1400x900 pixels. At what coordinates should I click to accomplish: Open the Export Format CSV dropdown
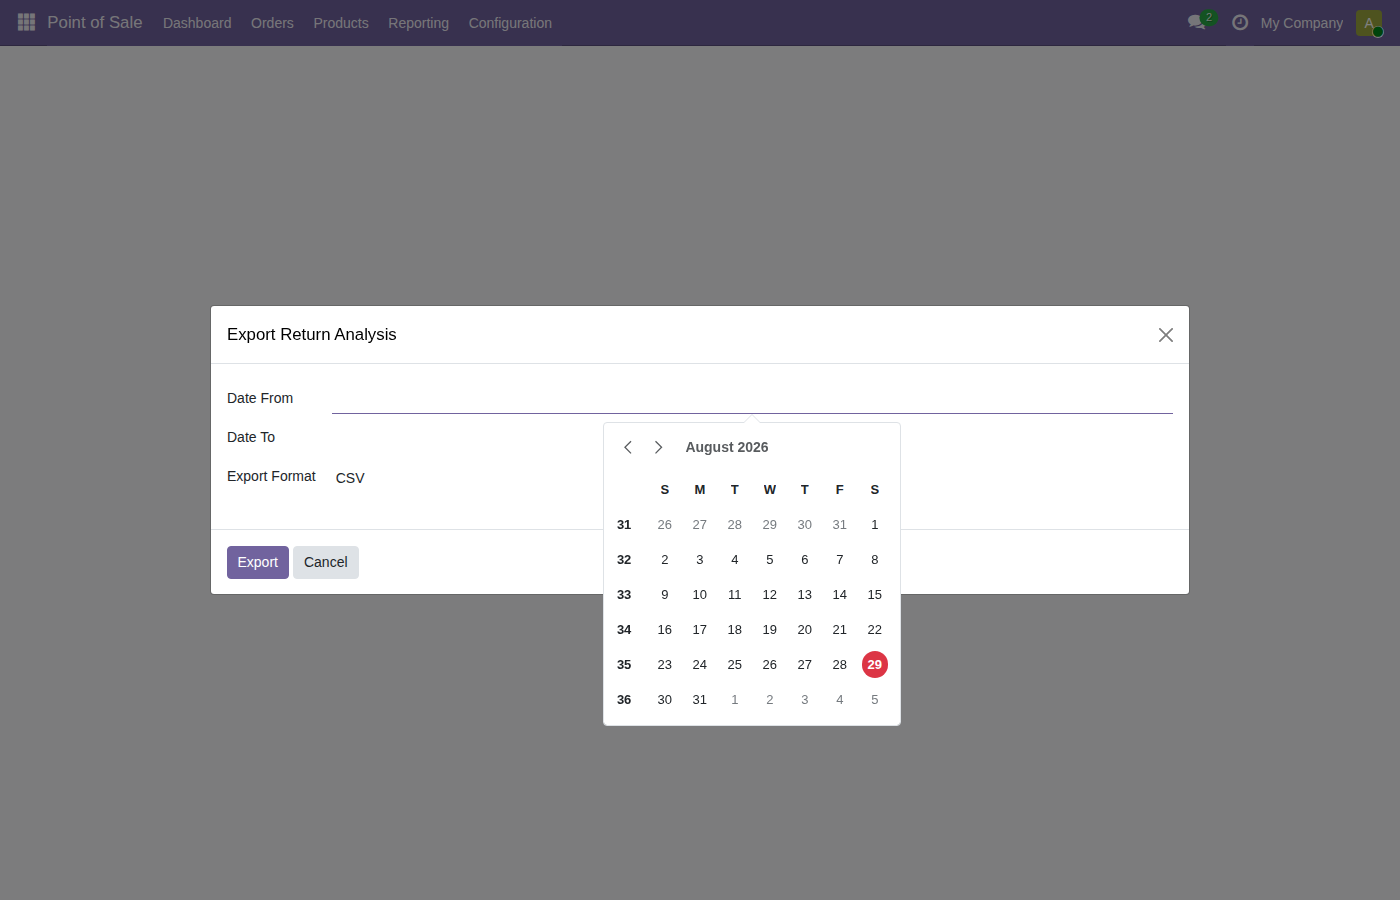(x=752, y=478)
